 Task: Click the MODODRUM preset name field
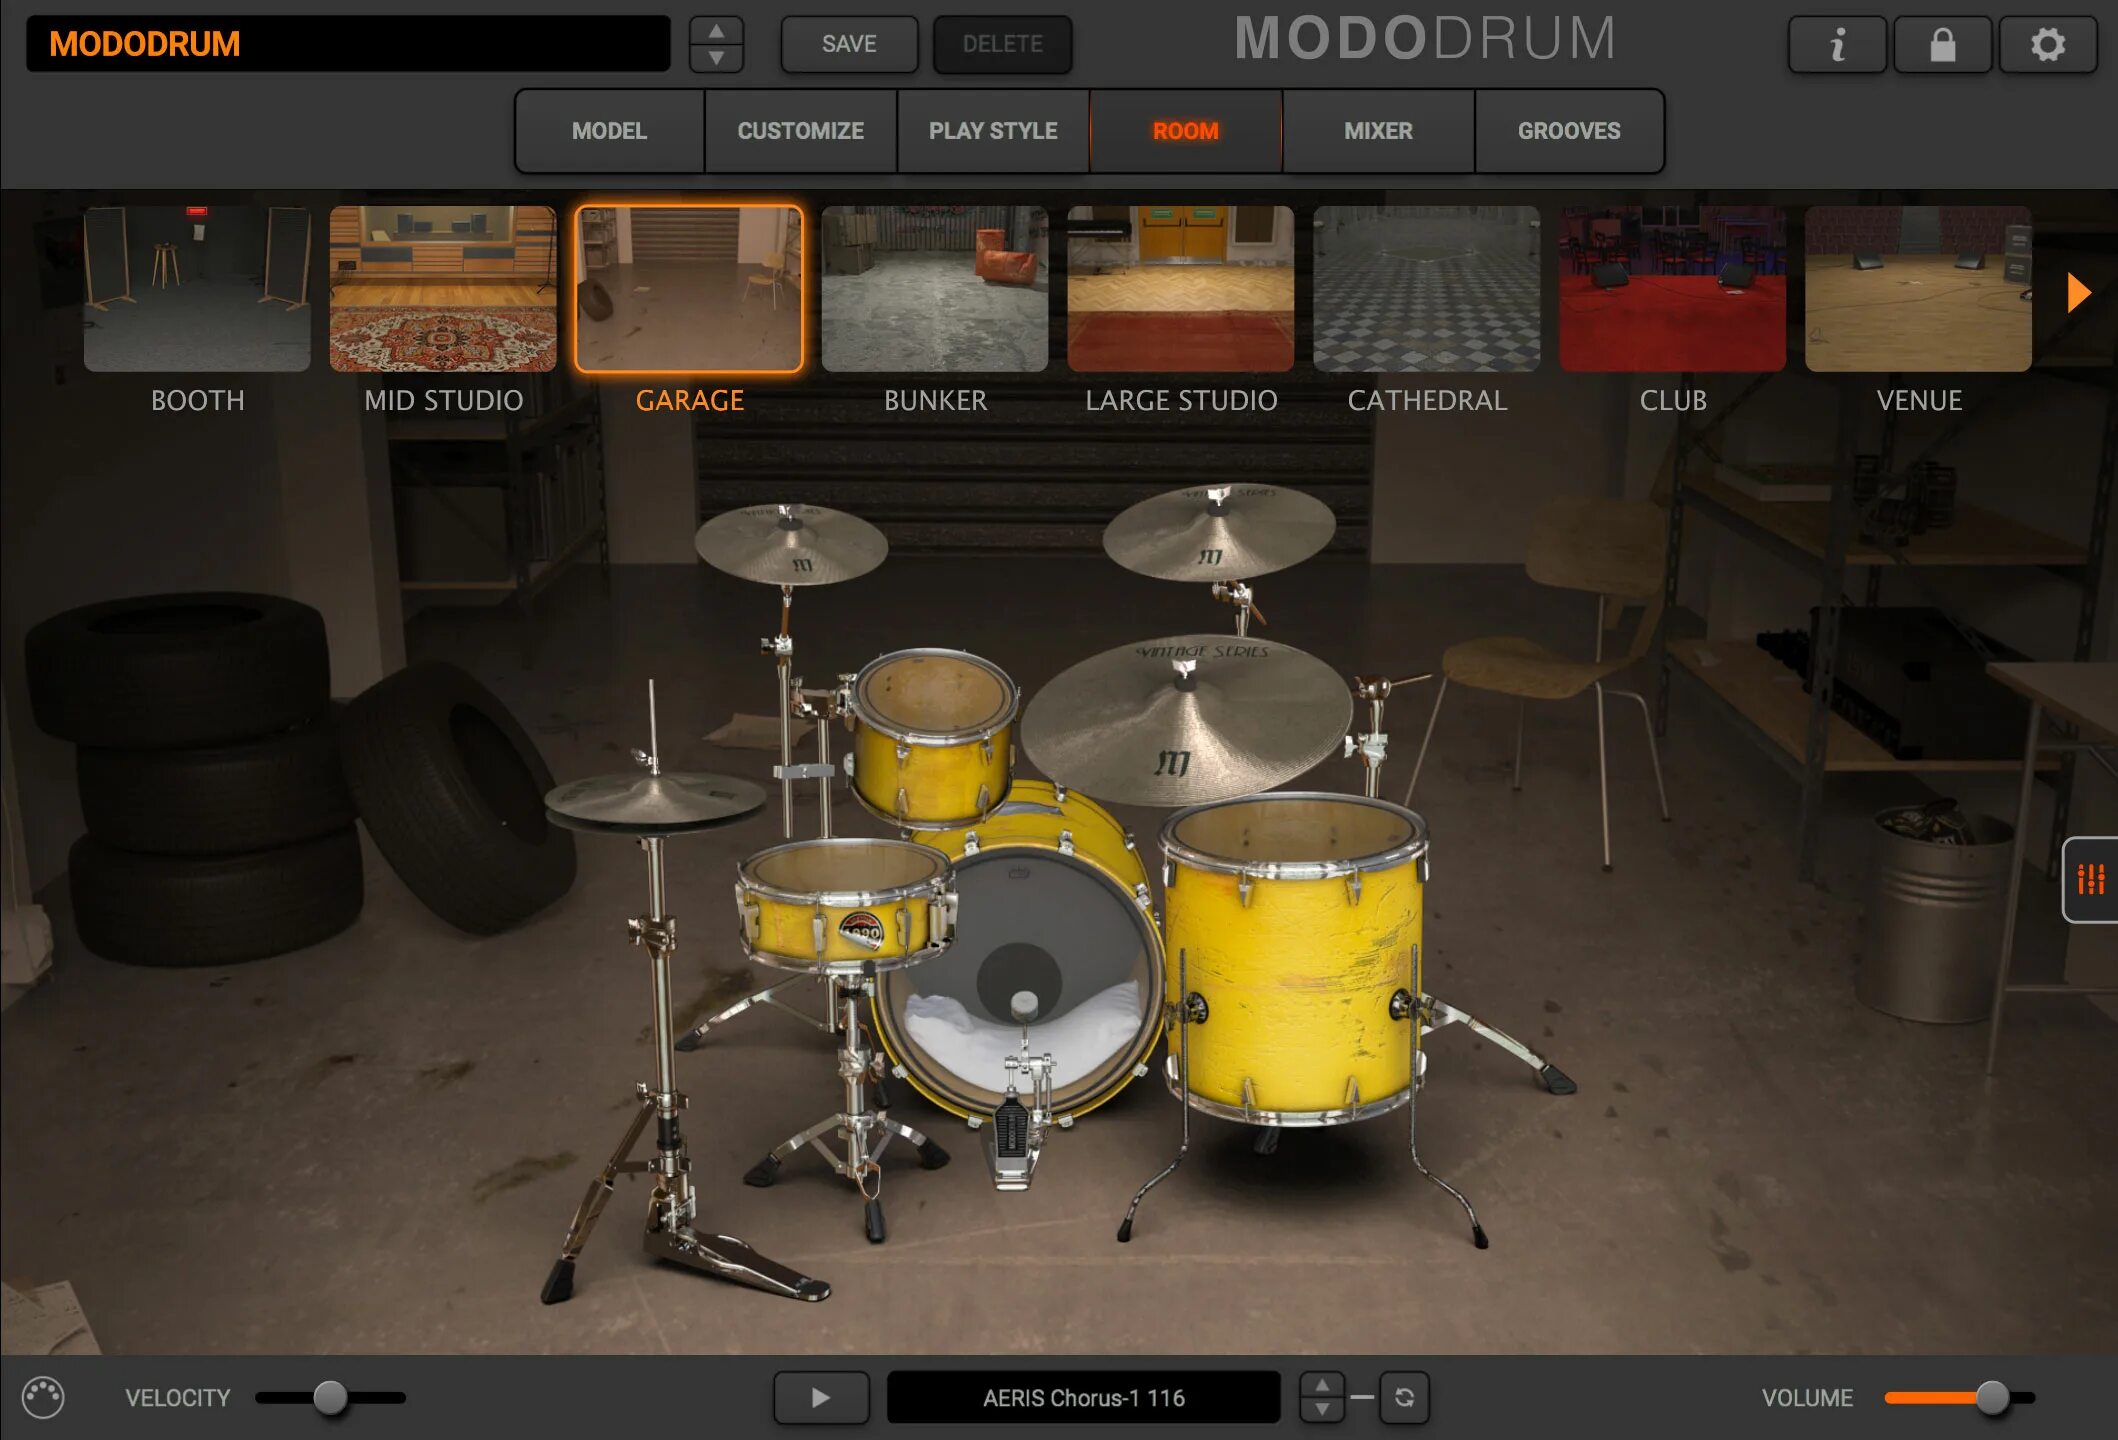coord(348,44)
